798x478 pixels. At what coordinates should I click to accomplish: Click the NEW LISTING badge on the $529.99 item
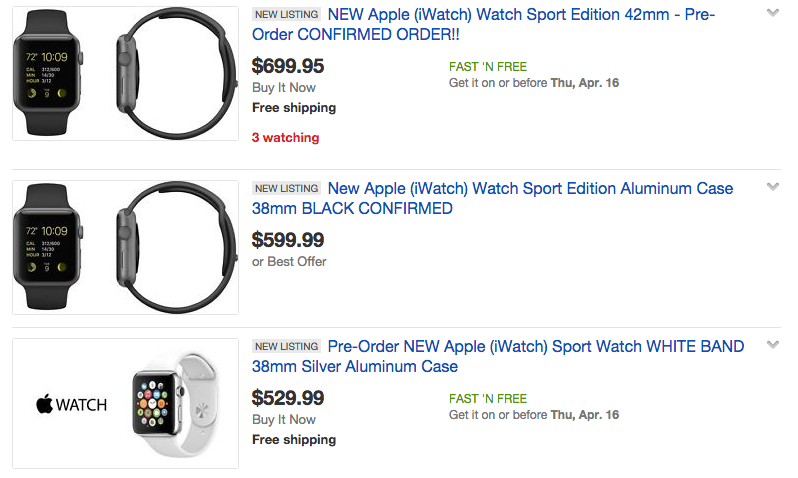pyautogui.click(x=287, y=347)
